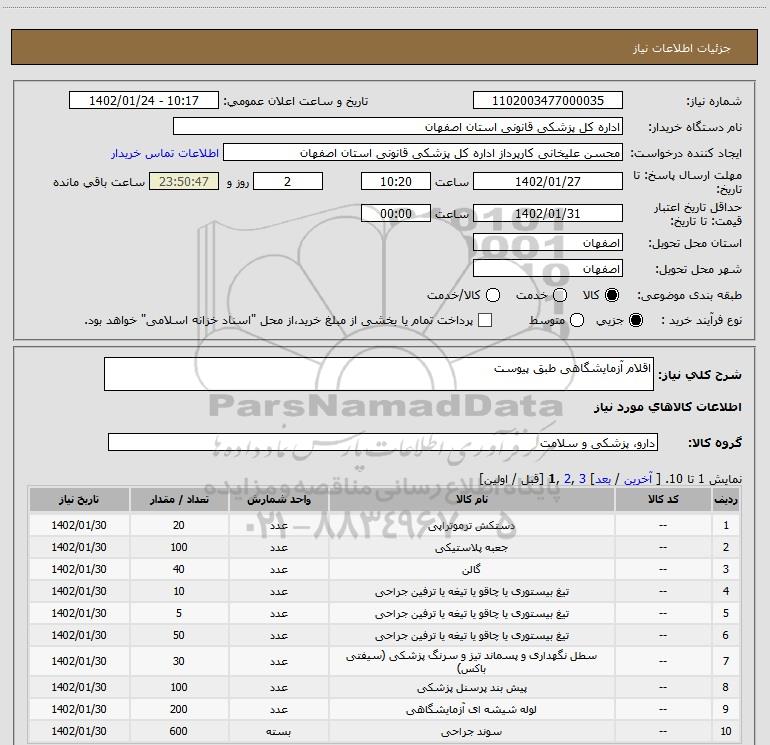Click the شهر محل تحویل field
Screen dimensions: 770x745
click(548, 269)
